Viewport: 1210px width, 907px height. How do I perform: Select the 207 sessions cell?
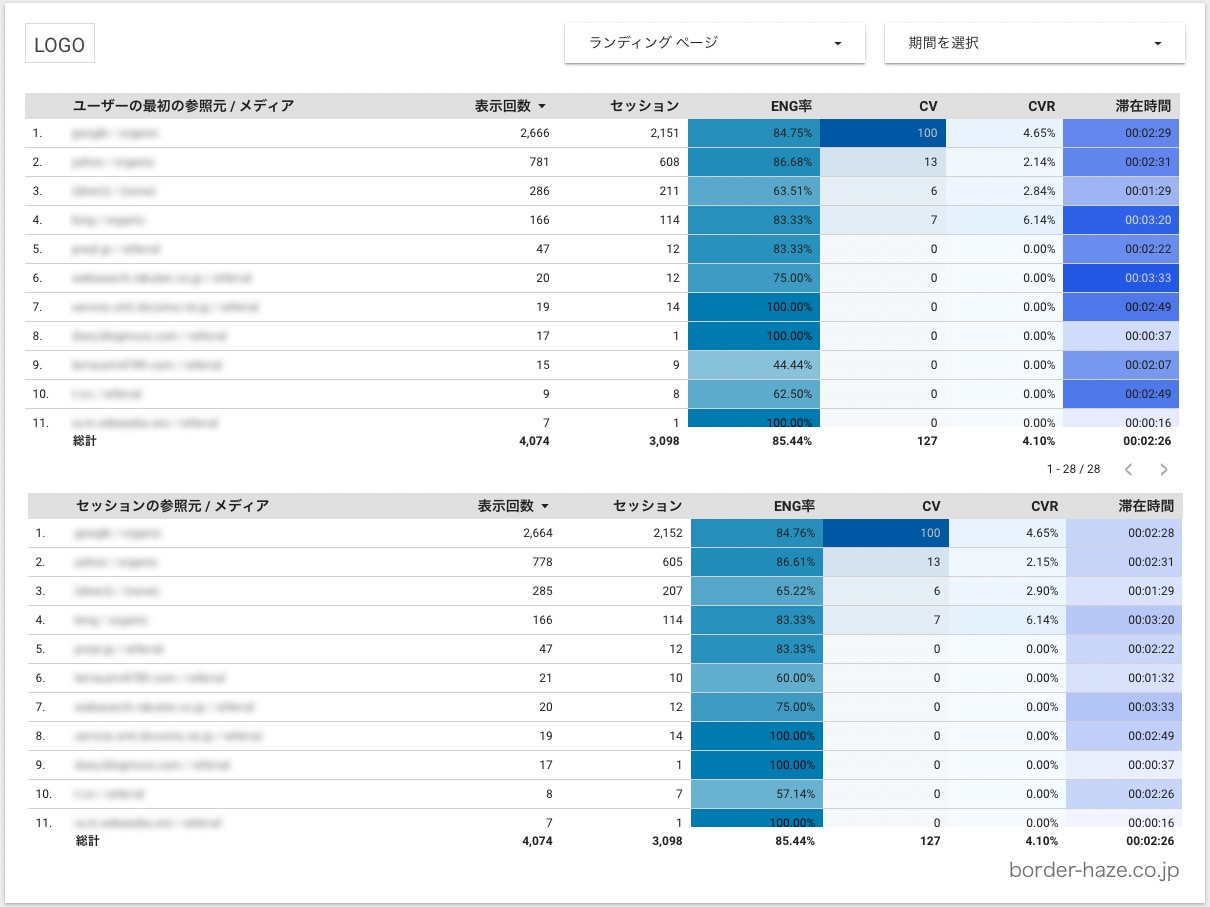point(673,591)
